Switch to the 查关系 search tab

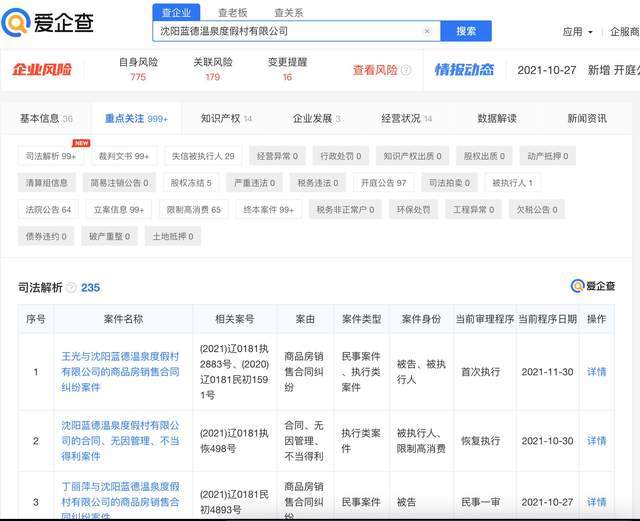click(289, 13)
